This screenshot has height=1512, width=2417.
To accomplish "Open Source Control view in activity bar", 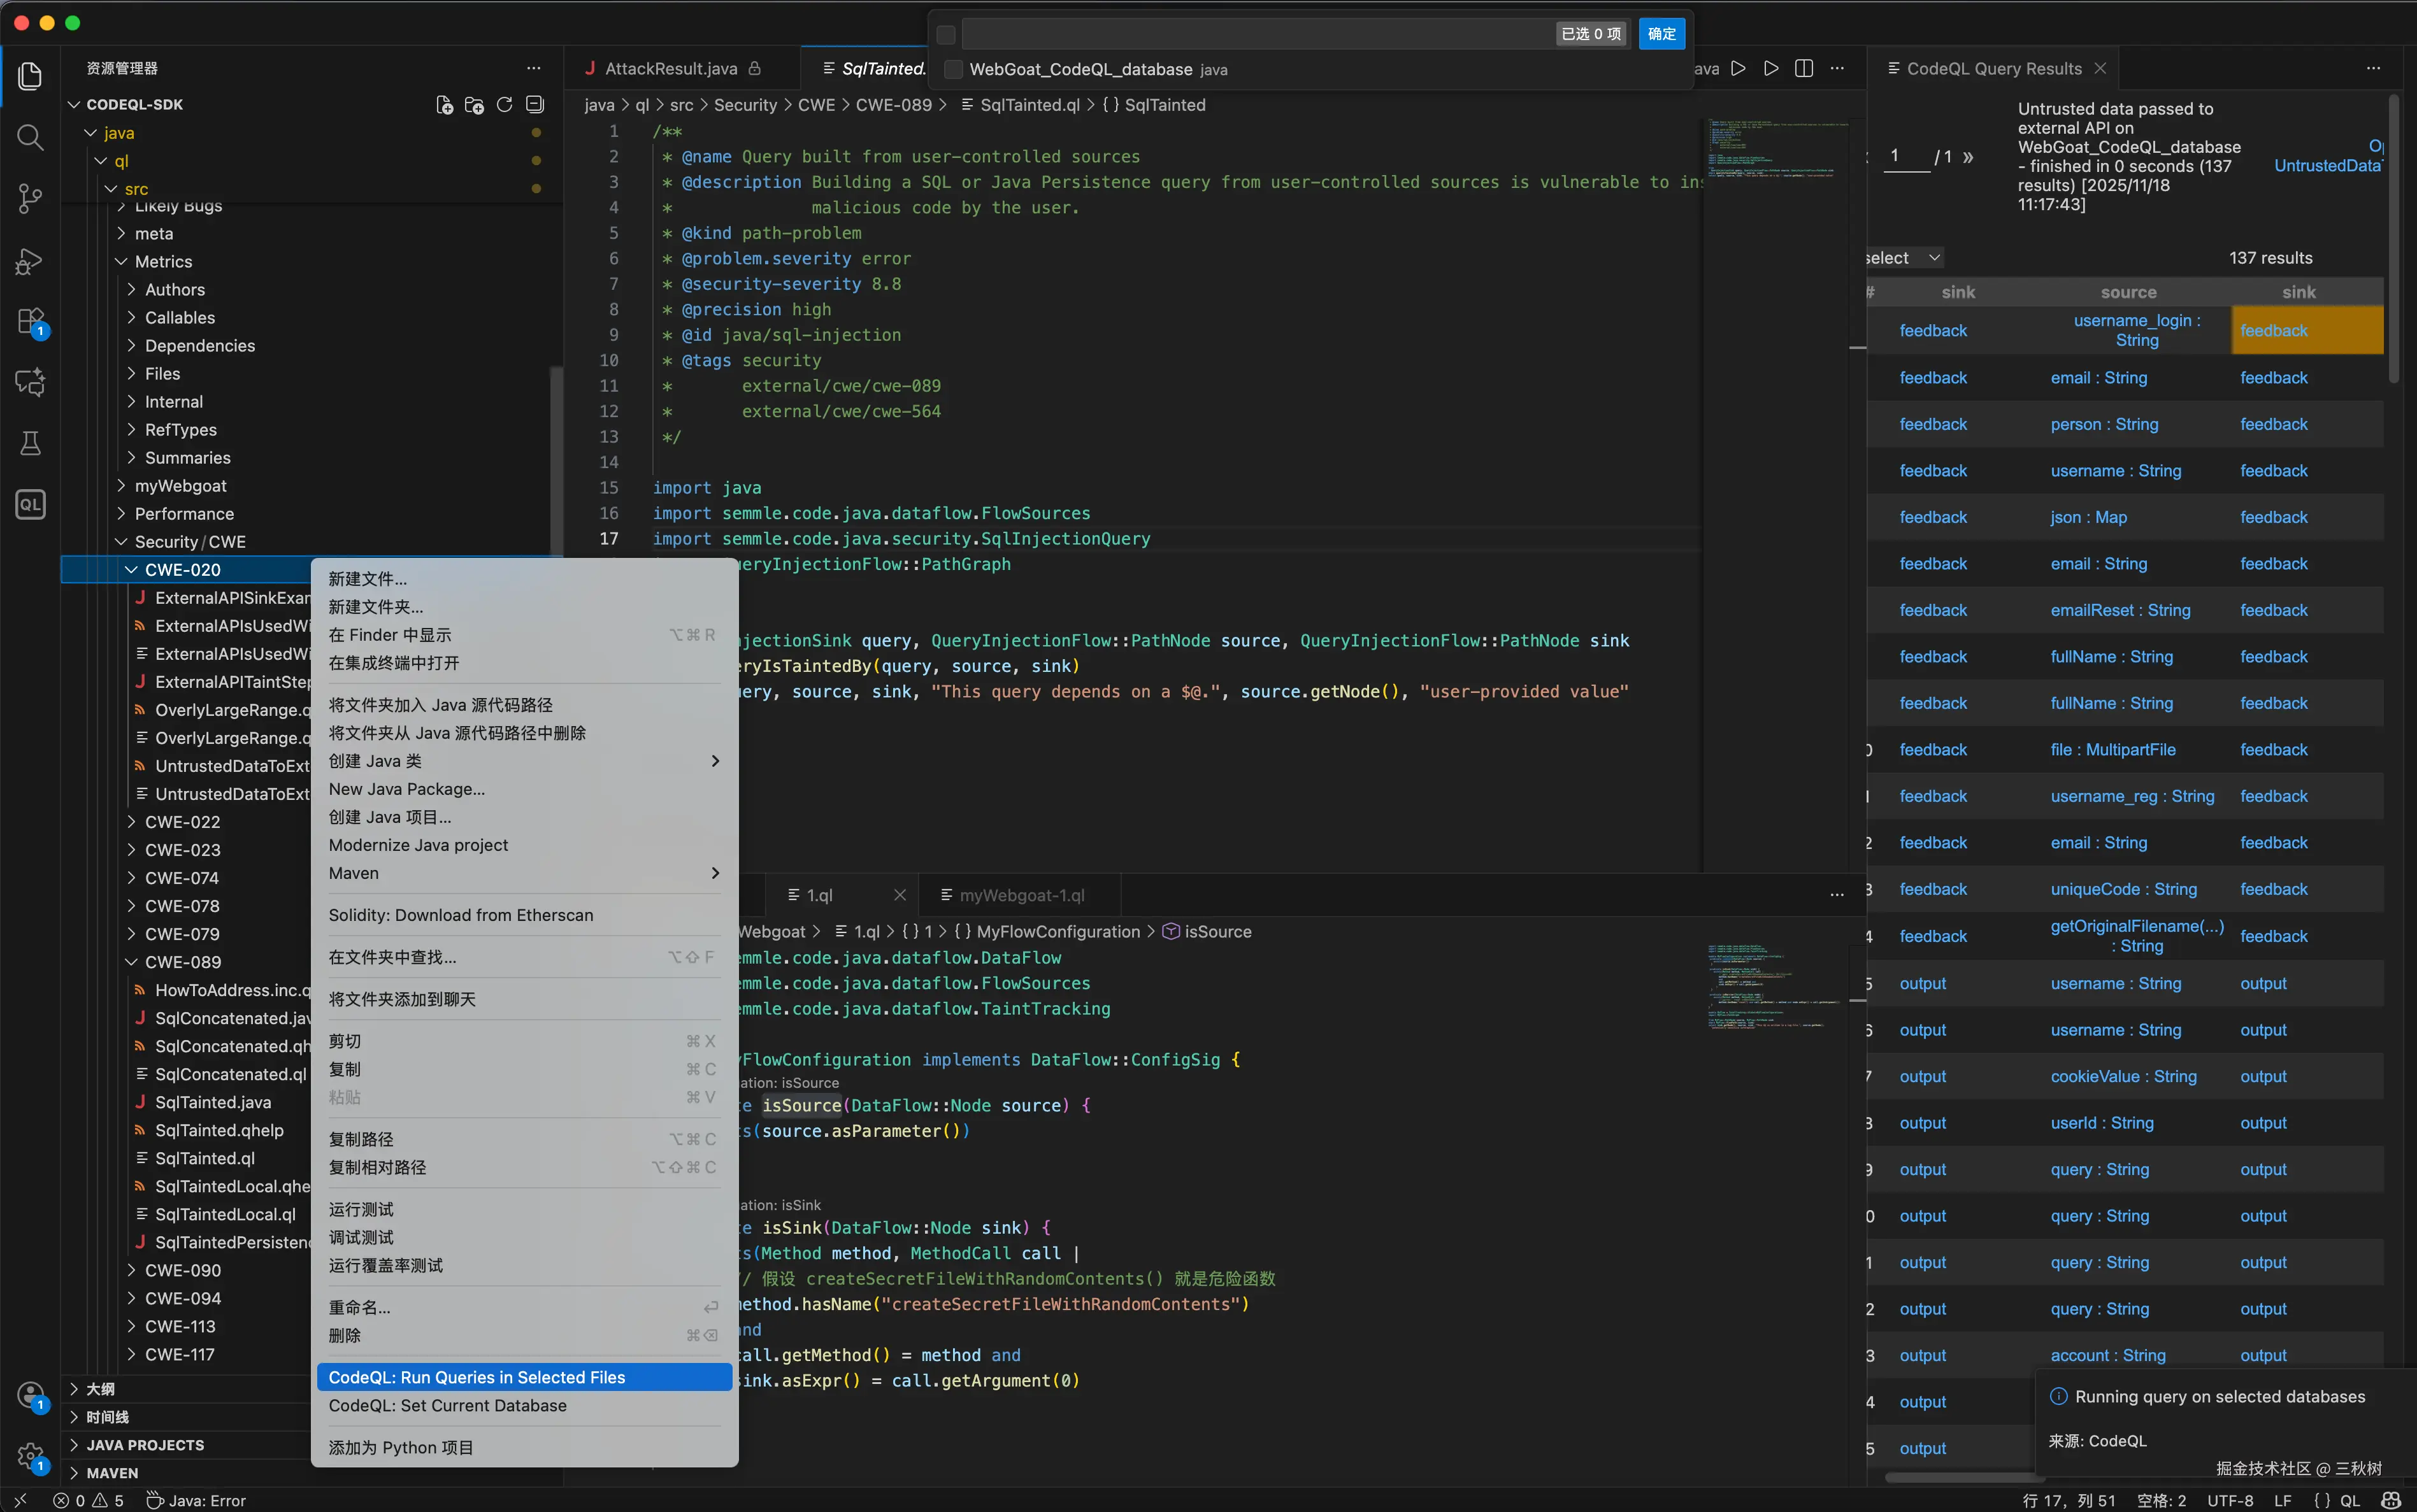I will pyautogui.click(x=30, y=198).
